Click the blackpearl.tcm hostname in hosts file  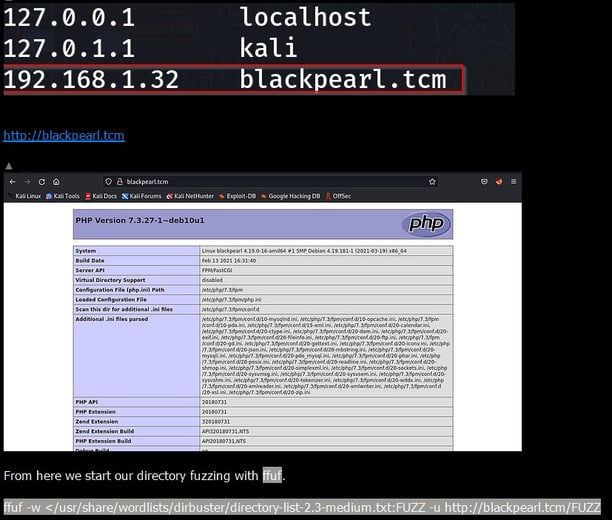point(343,80)
